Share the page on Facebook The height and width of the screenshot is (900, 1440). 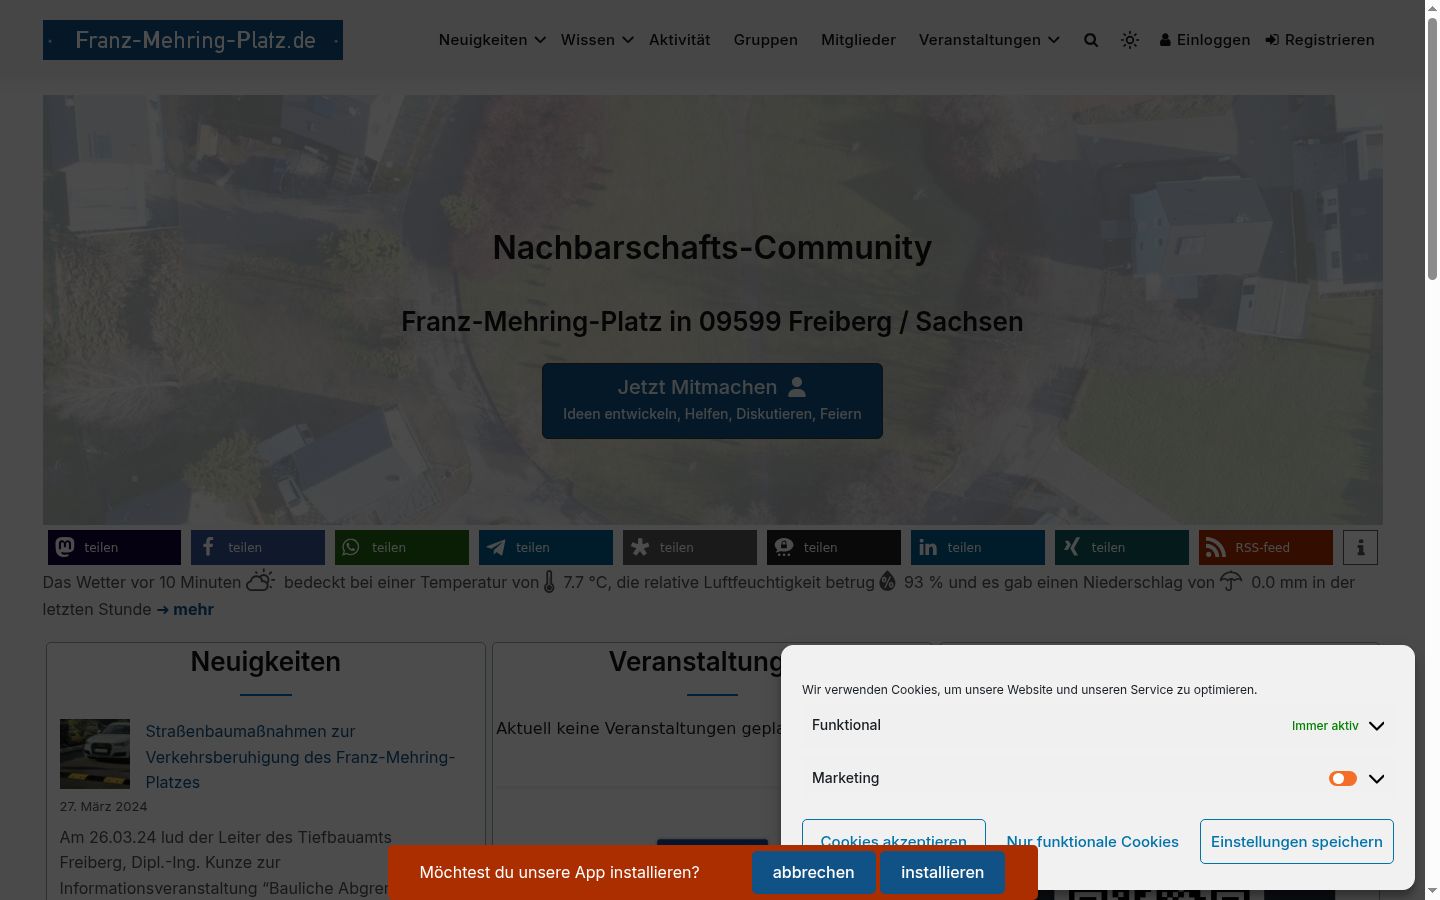[258, 547]
